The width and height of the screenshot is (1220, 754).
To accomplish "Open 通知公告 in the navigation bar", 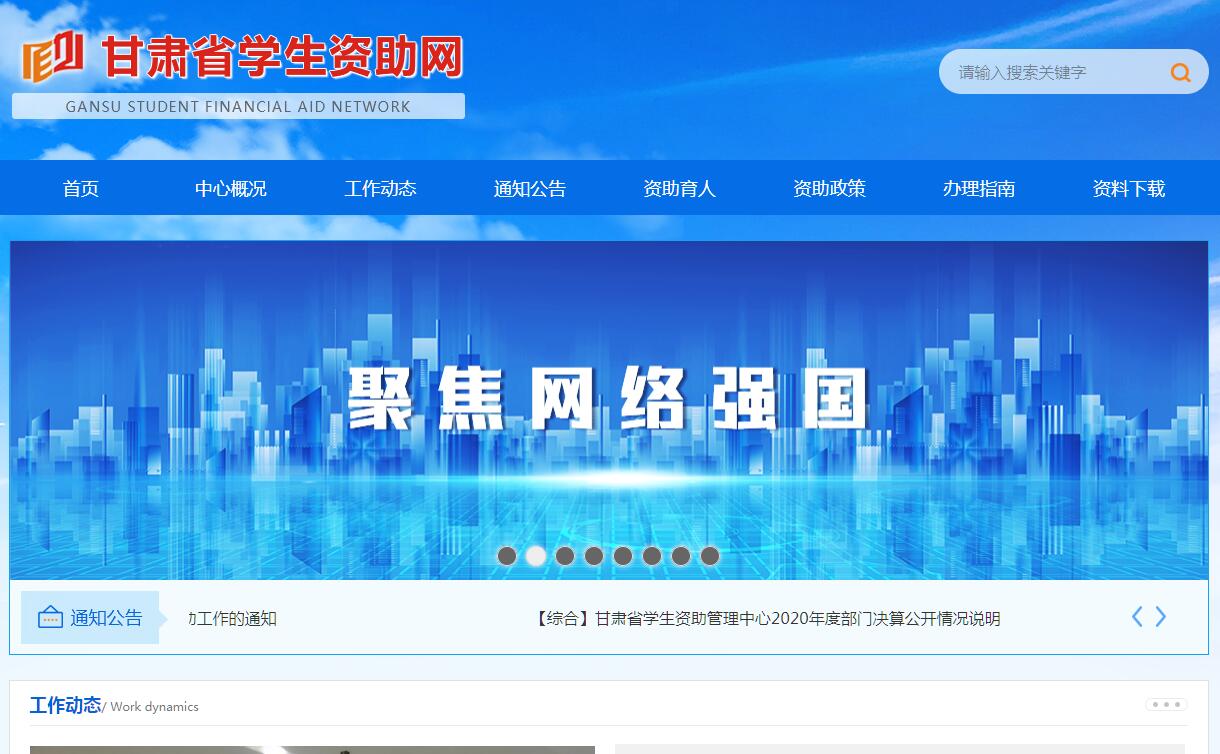I will pyautogui.click(x=530, y=189).
